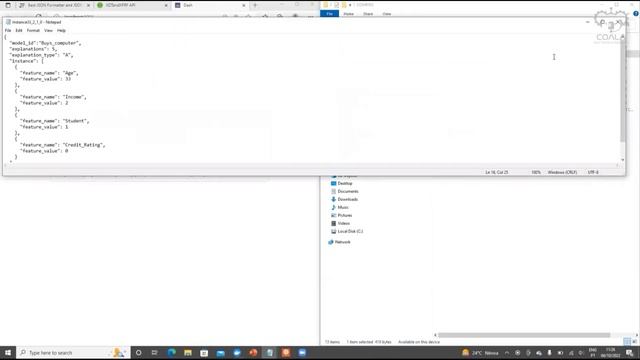640x360 pixels.
Task: Click the File Explorer help icon
Action: coord(636,13)
